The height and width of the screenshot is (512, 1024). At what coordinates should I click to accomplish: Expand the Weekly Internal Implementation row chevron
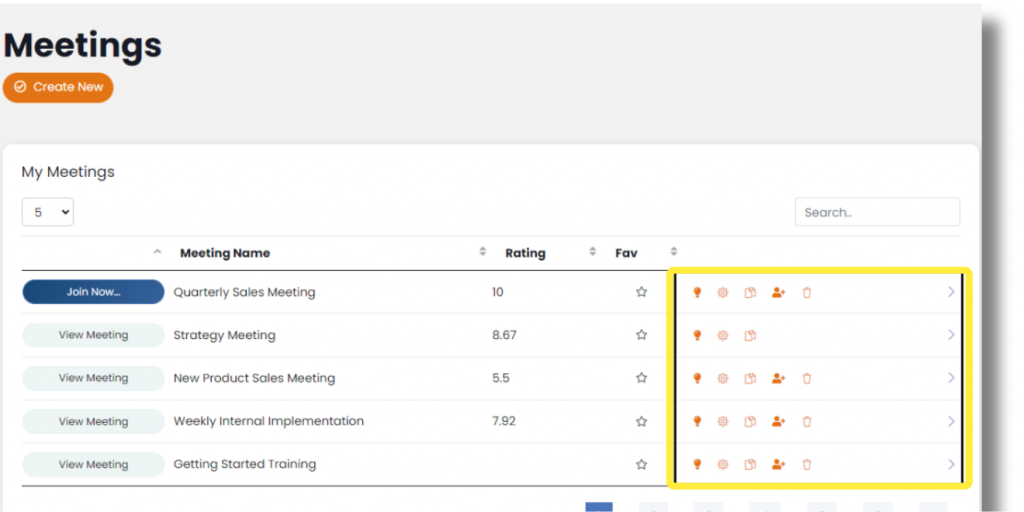[951, 422]
